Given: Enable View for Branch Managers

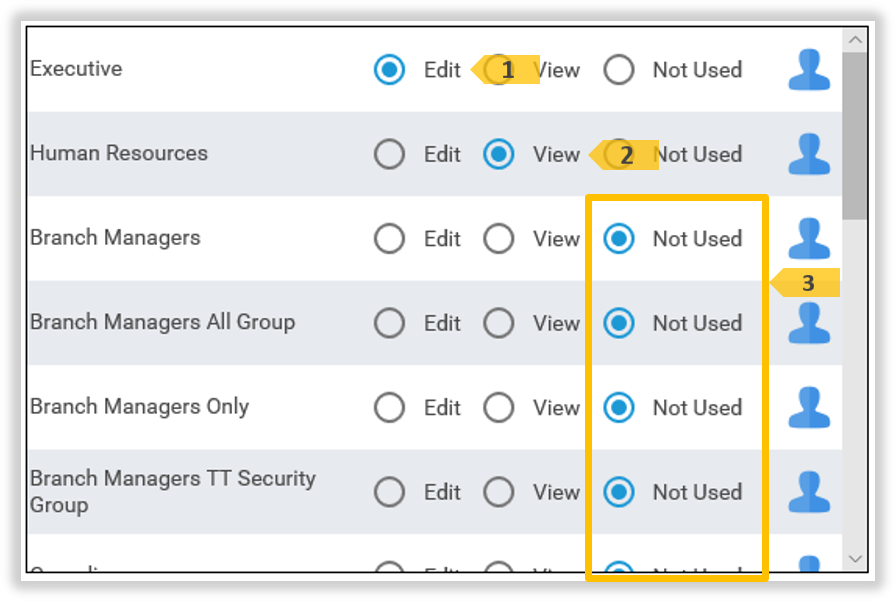Looking at the screenshot, I should pos(499,238).
